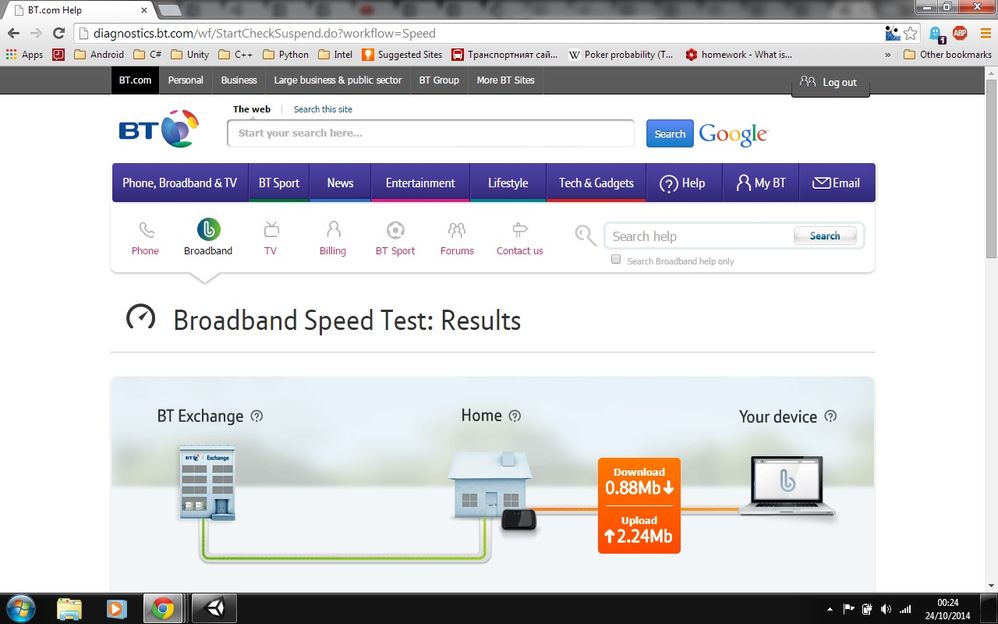Select the Broadband help icon

[x=208, y=229]
